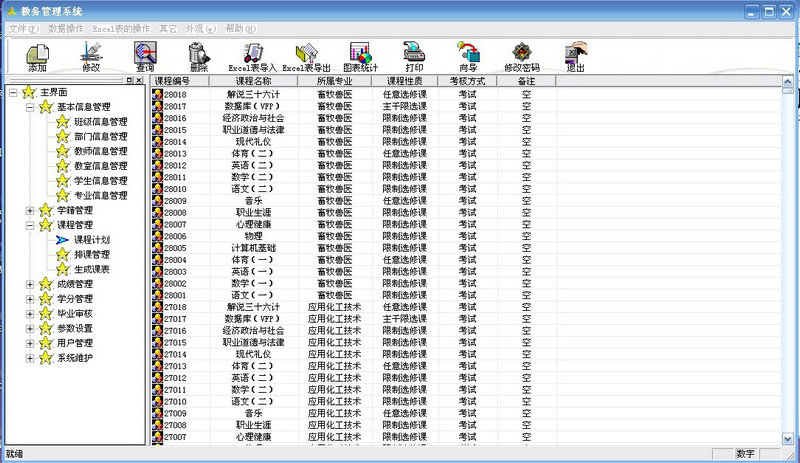
Task: Expand the 系统维护 node
Action: pos(30,358)
